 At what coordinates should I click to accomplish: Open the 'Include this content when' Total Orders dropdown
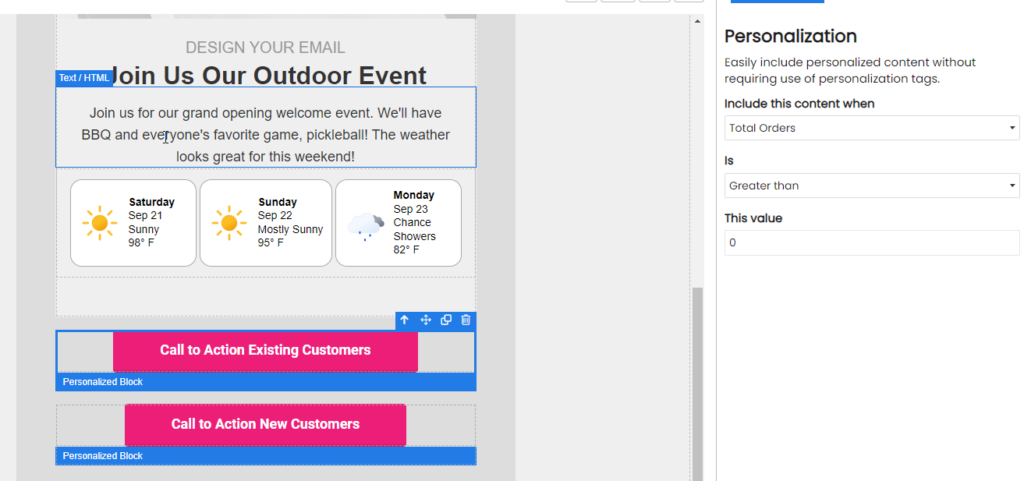coord(871,128)
